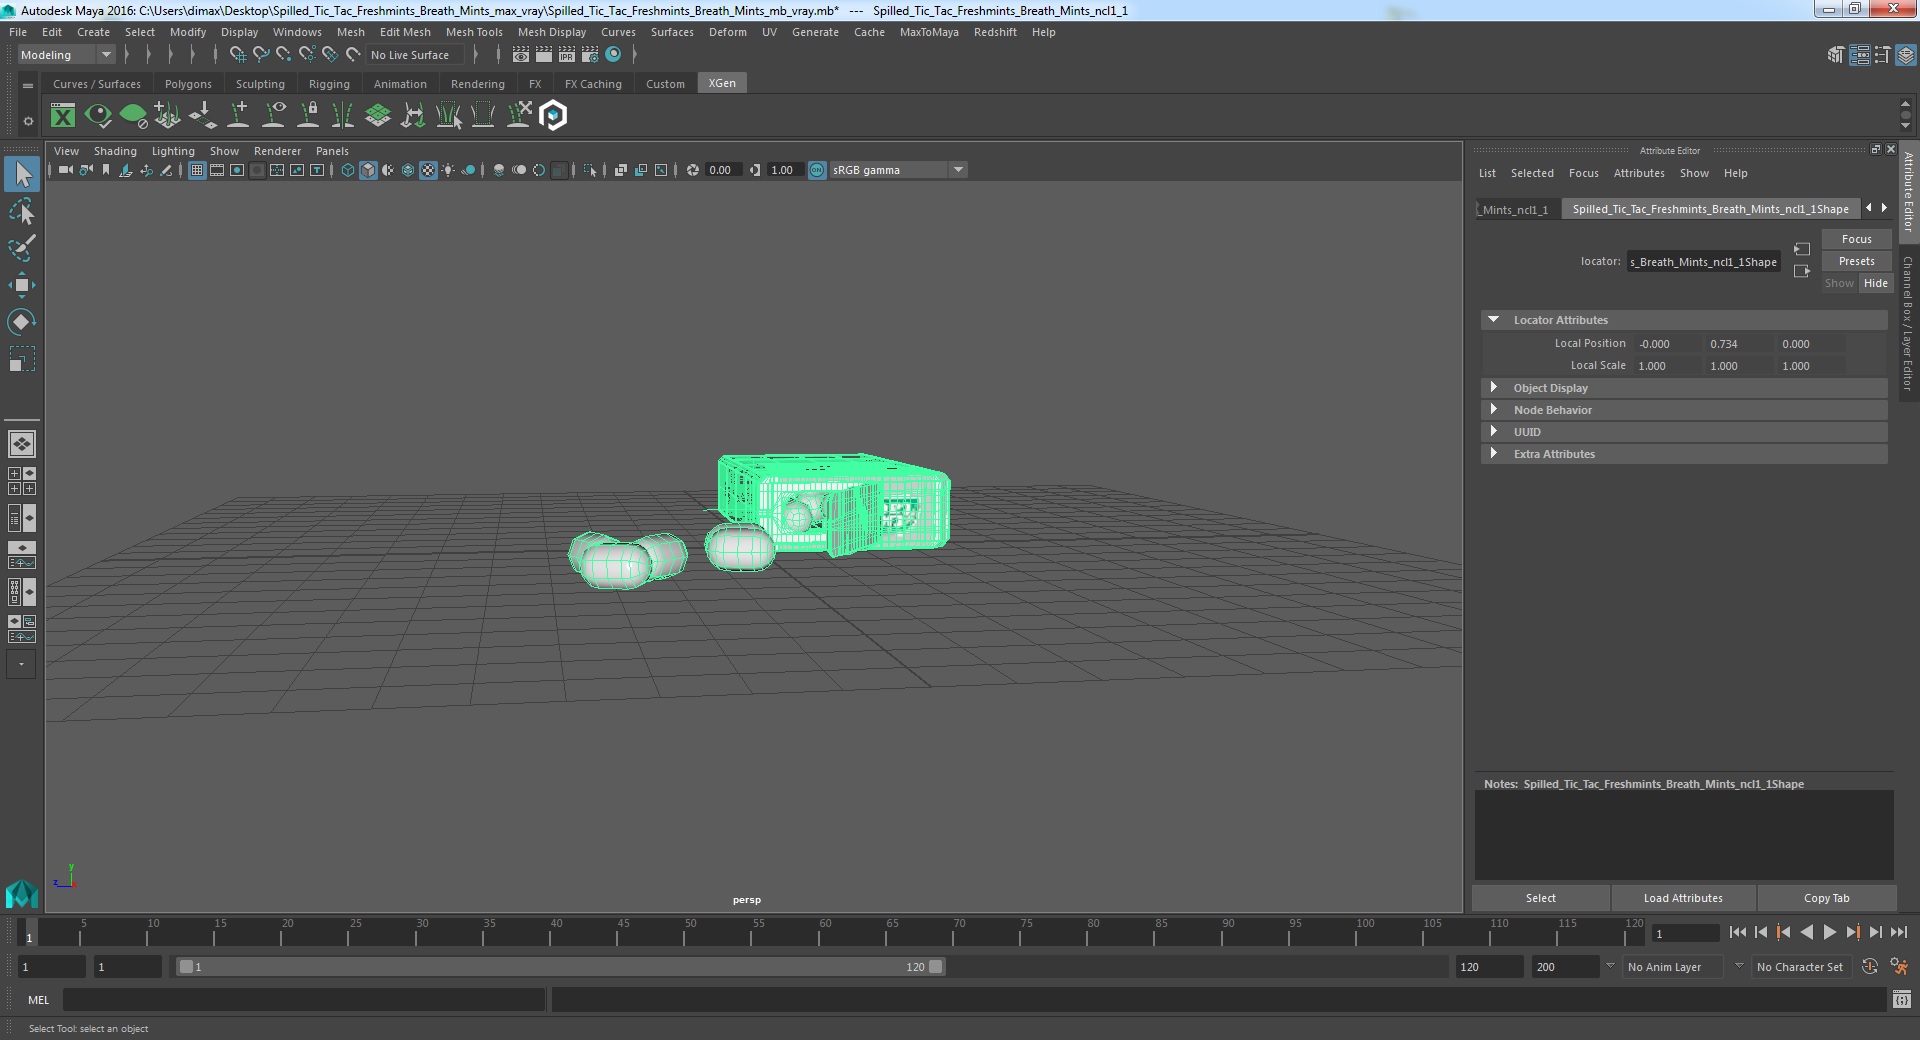This screenshot has width=1920, height=1040.
Task: Step back one frame
Action: pyautogui.click(x=1761, y=932)
